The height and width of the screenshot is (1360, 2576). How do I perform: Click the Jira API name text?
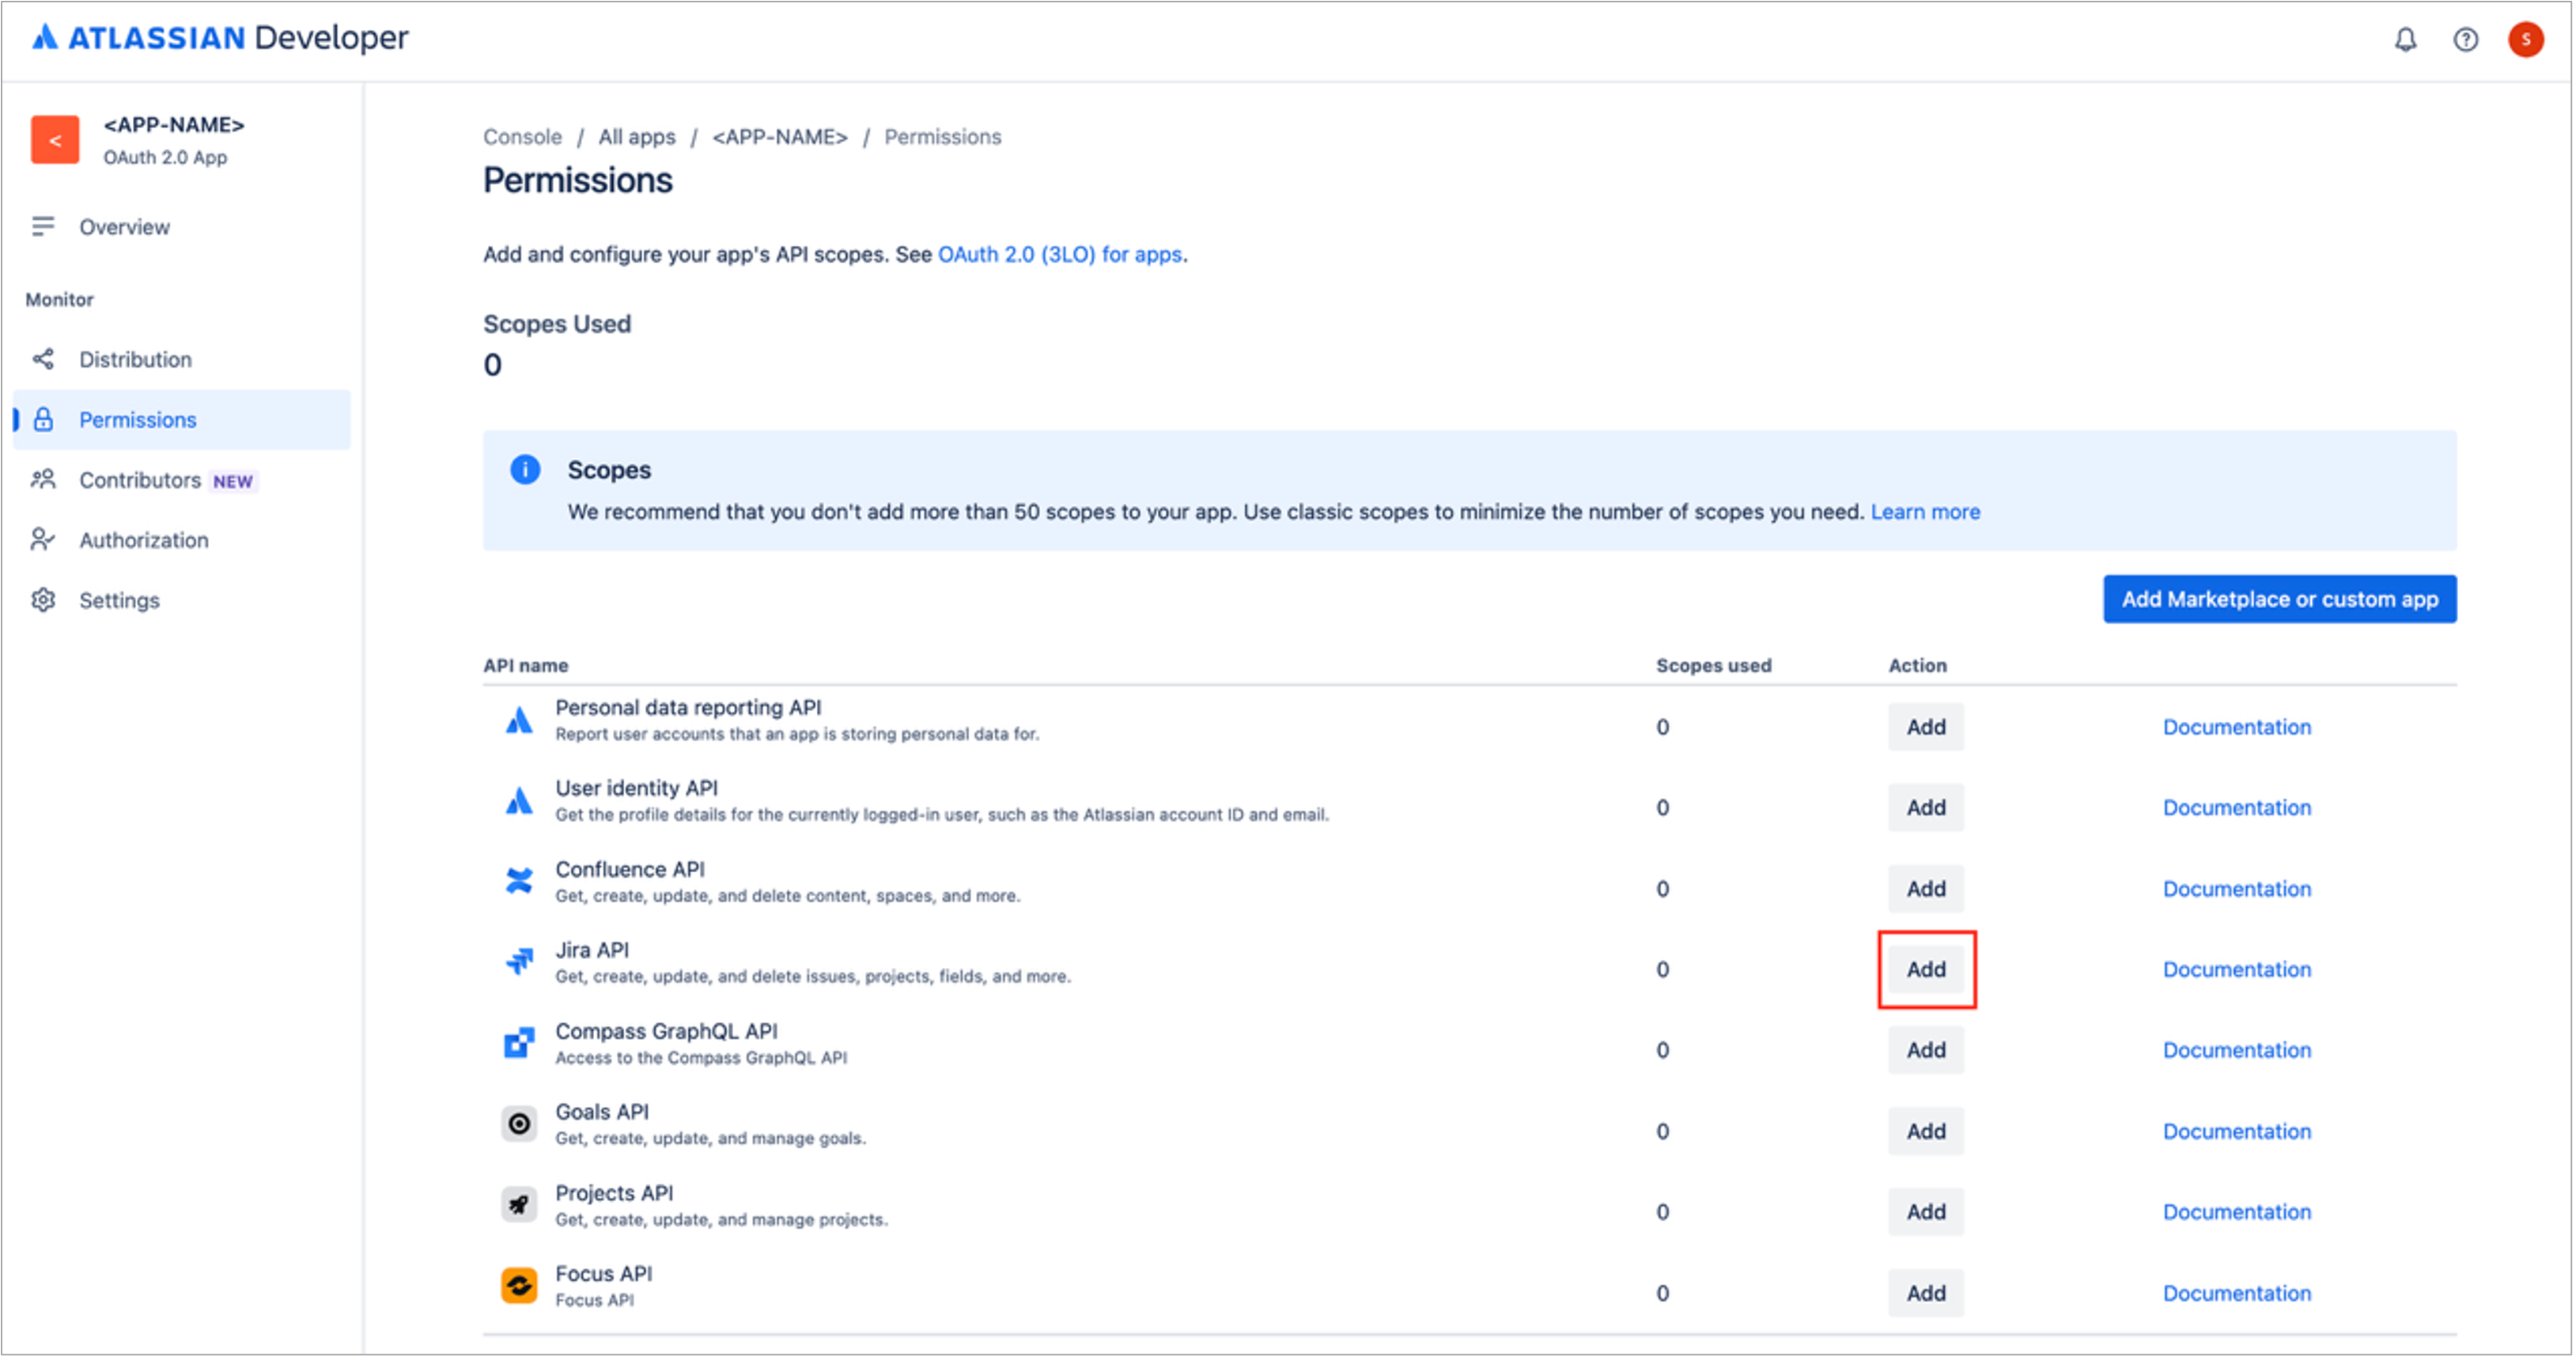coord(592,950)
